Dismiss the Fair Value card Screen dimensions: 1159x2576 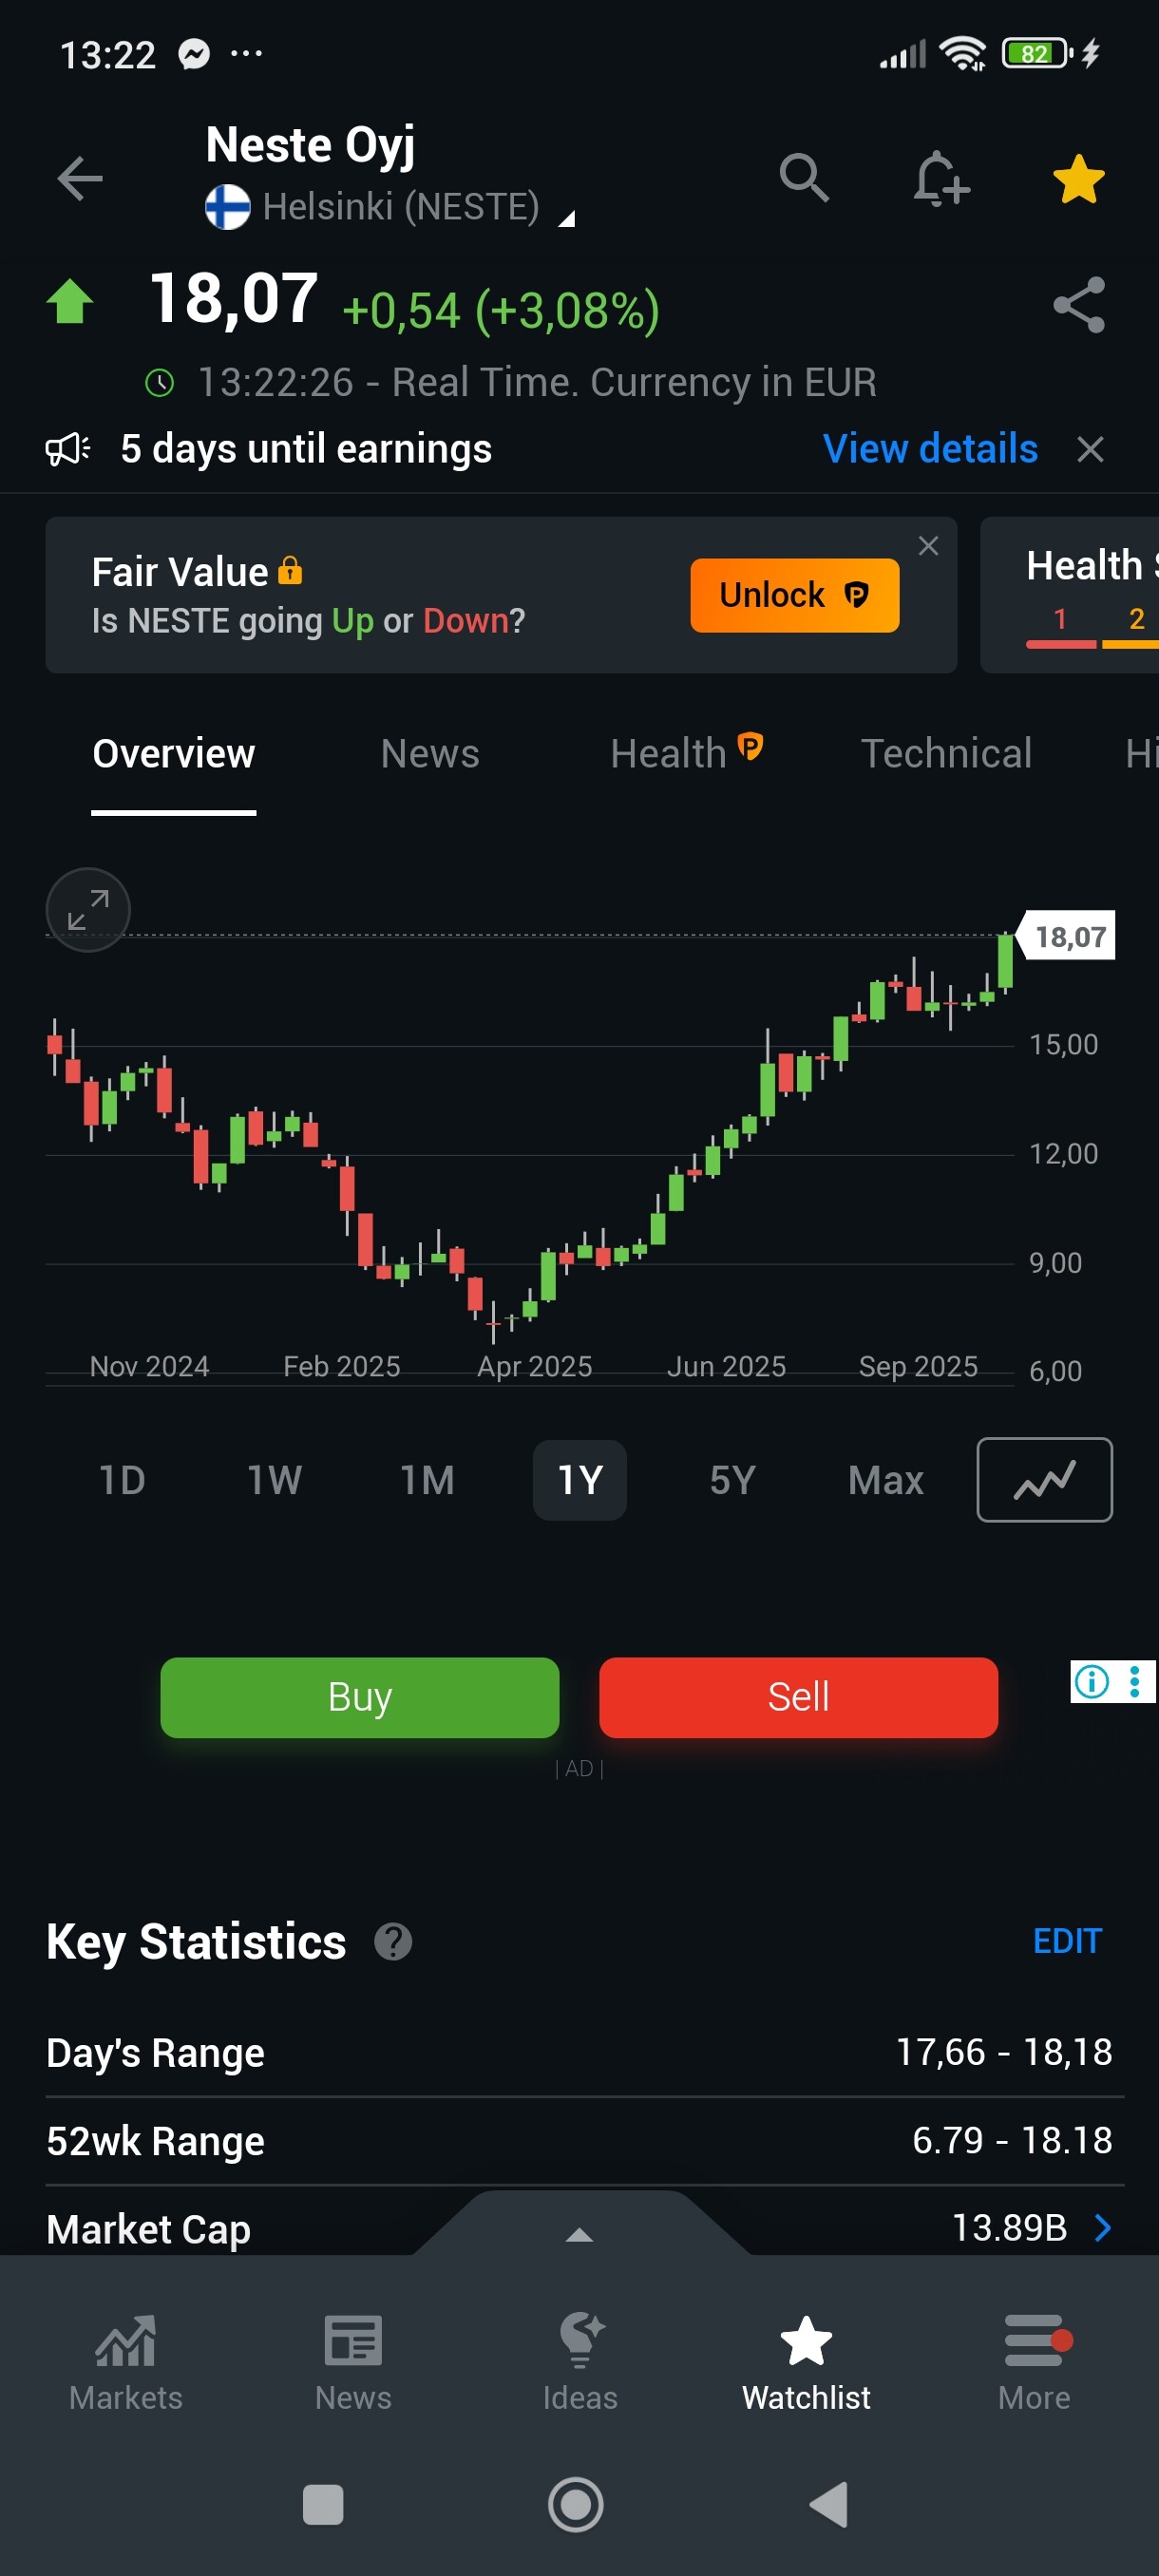click(x=928, y=545)
